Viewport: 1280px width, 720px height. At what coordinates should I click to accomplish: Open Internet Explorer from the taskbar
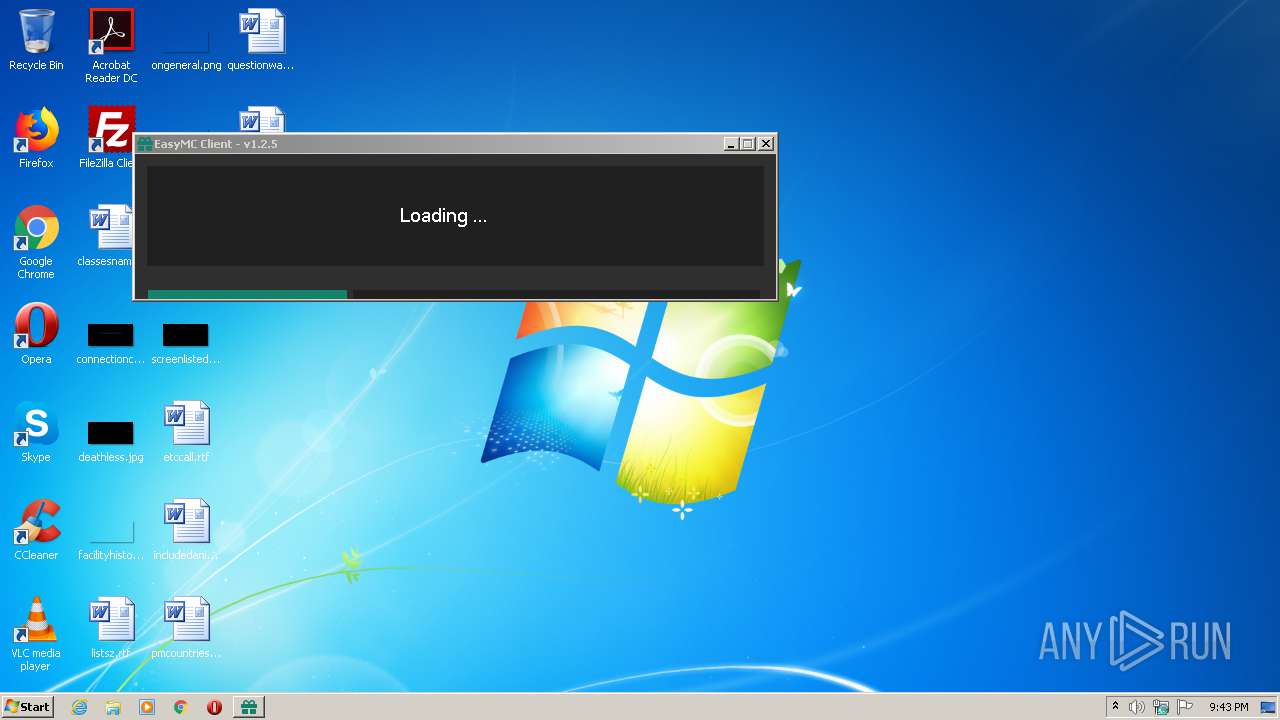click(x=80, y=707)
